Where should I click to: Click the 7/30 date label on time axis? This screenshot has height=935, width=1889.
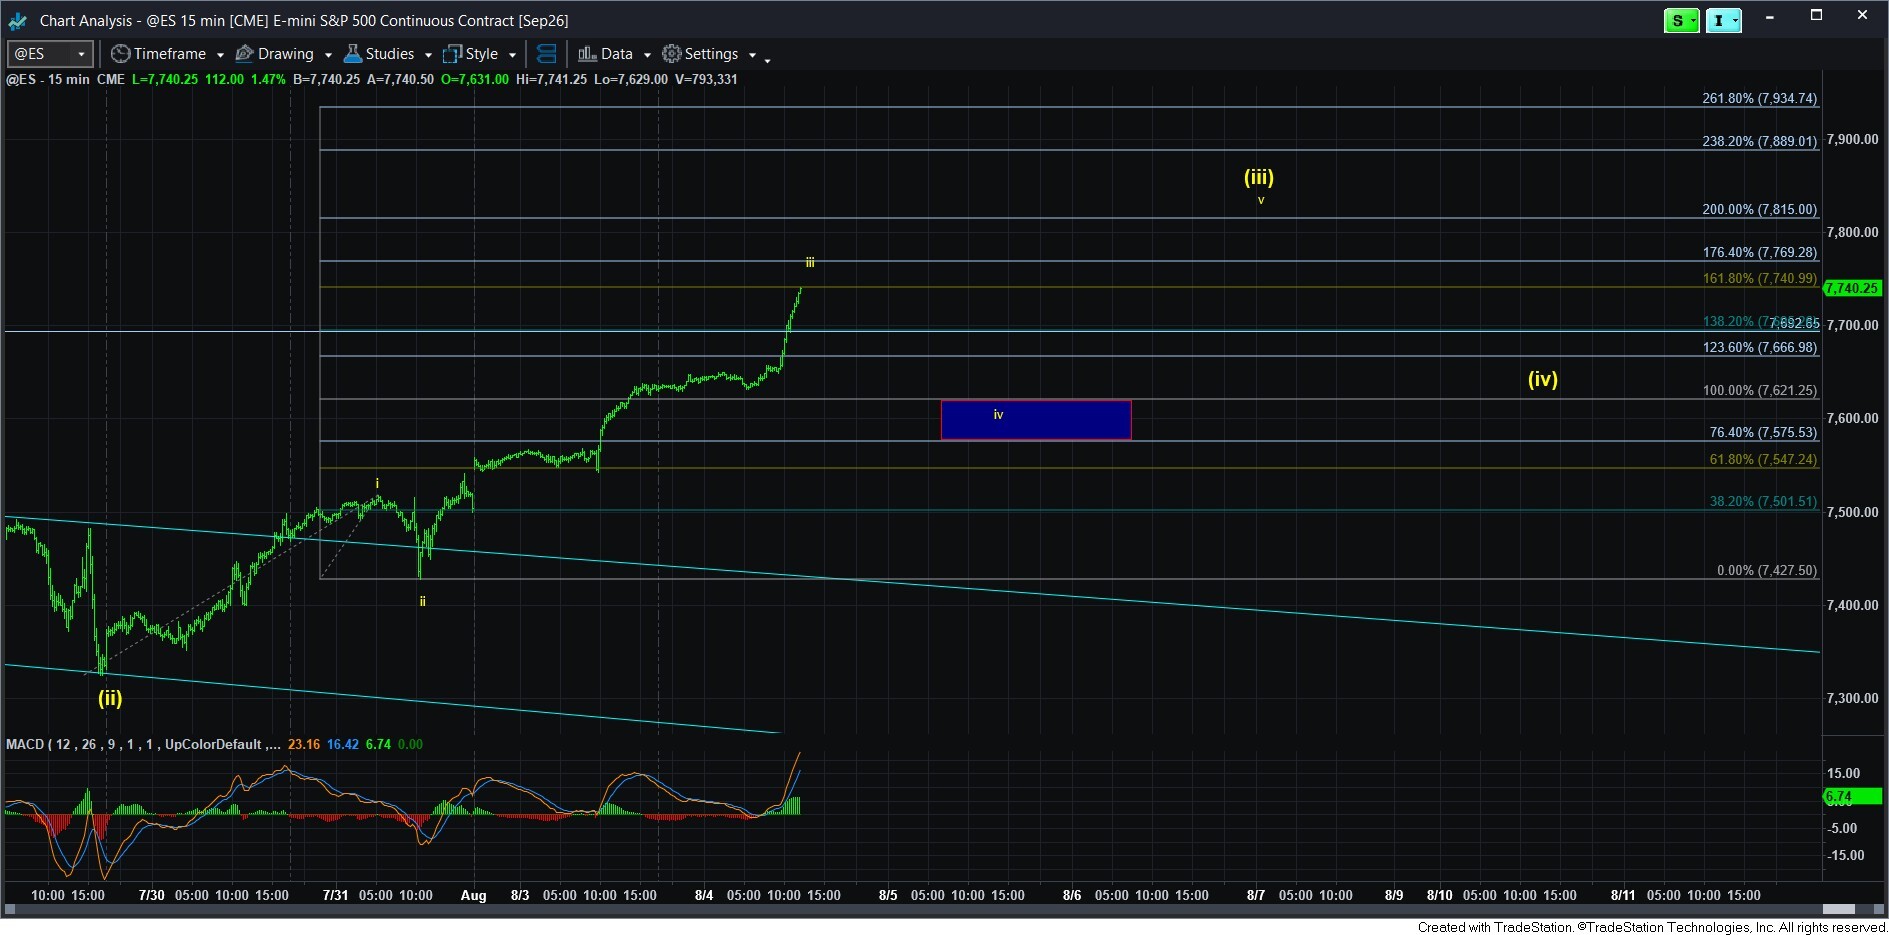(x=152, y=895)
